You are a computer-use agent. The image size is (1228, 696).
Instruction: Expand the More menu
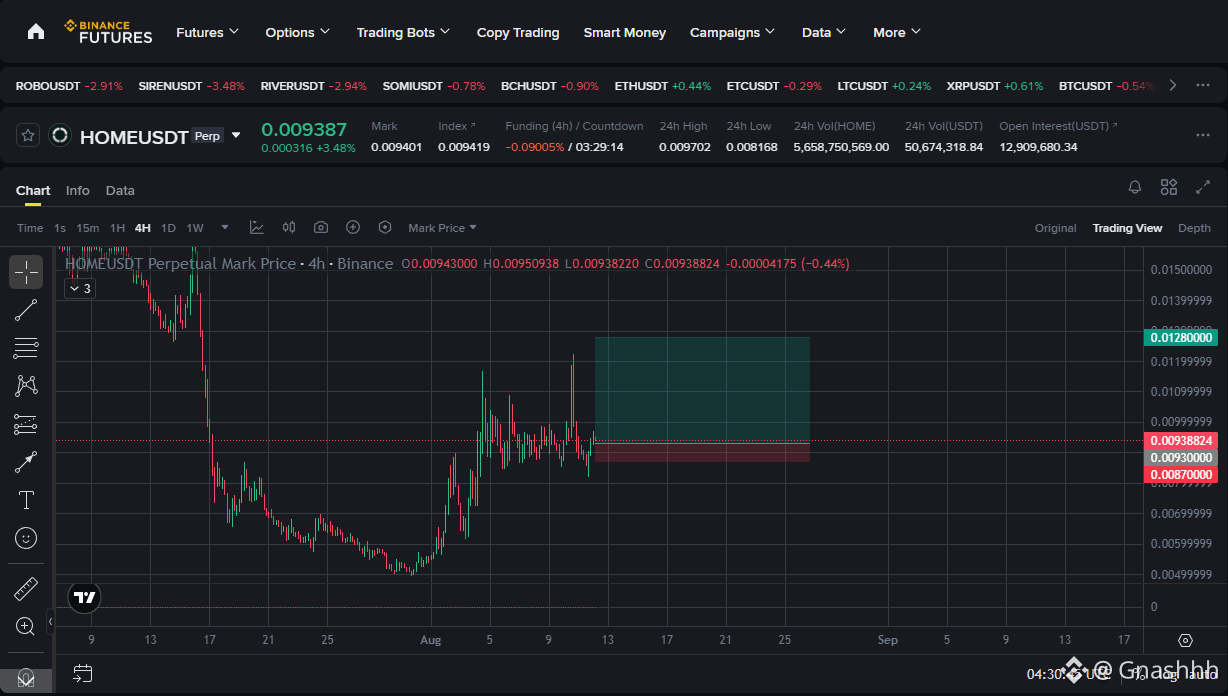pos(896,32)
